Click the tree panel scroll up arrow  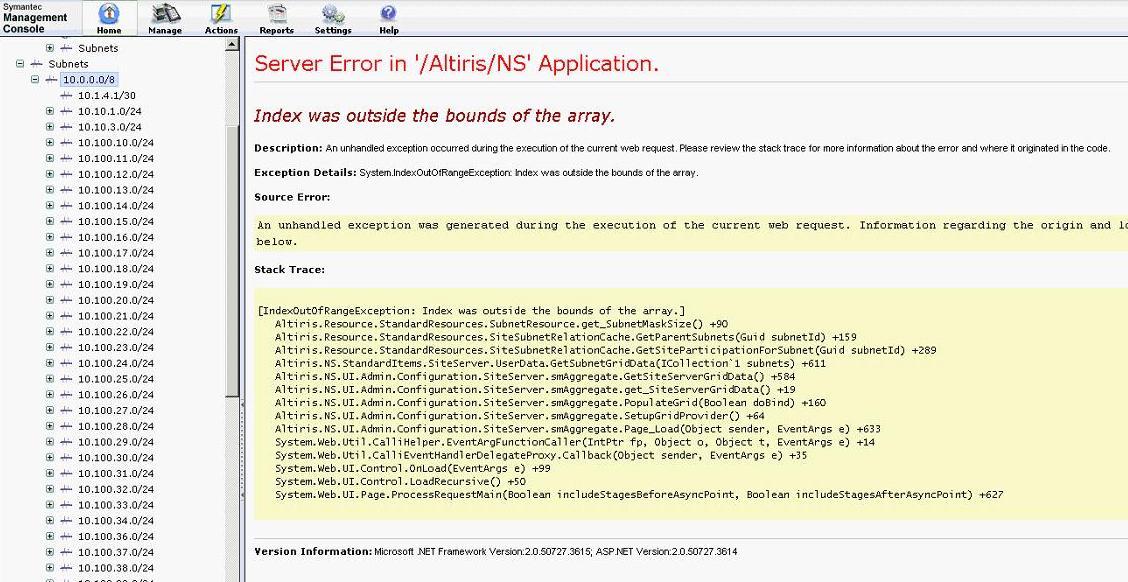(233, 45)
